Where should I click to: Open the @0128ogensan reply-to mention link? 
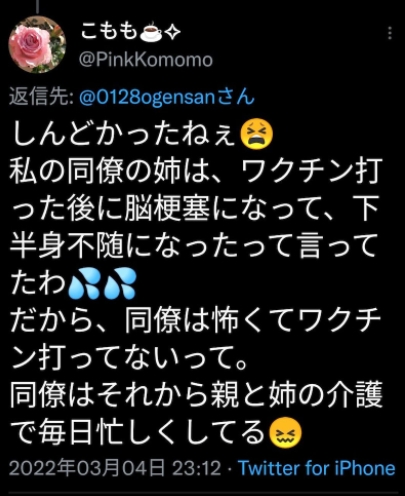[x=167, y=97]
